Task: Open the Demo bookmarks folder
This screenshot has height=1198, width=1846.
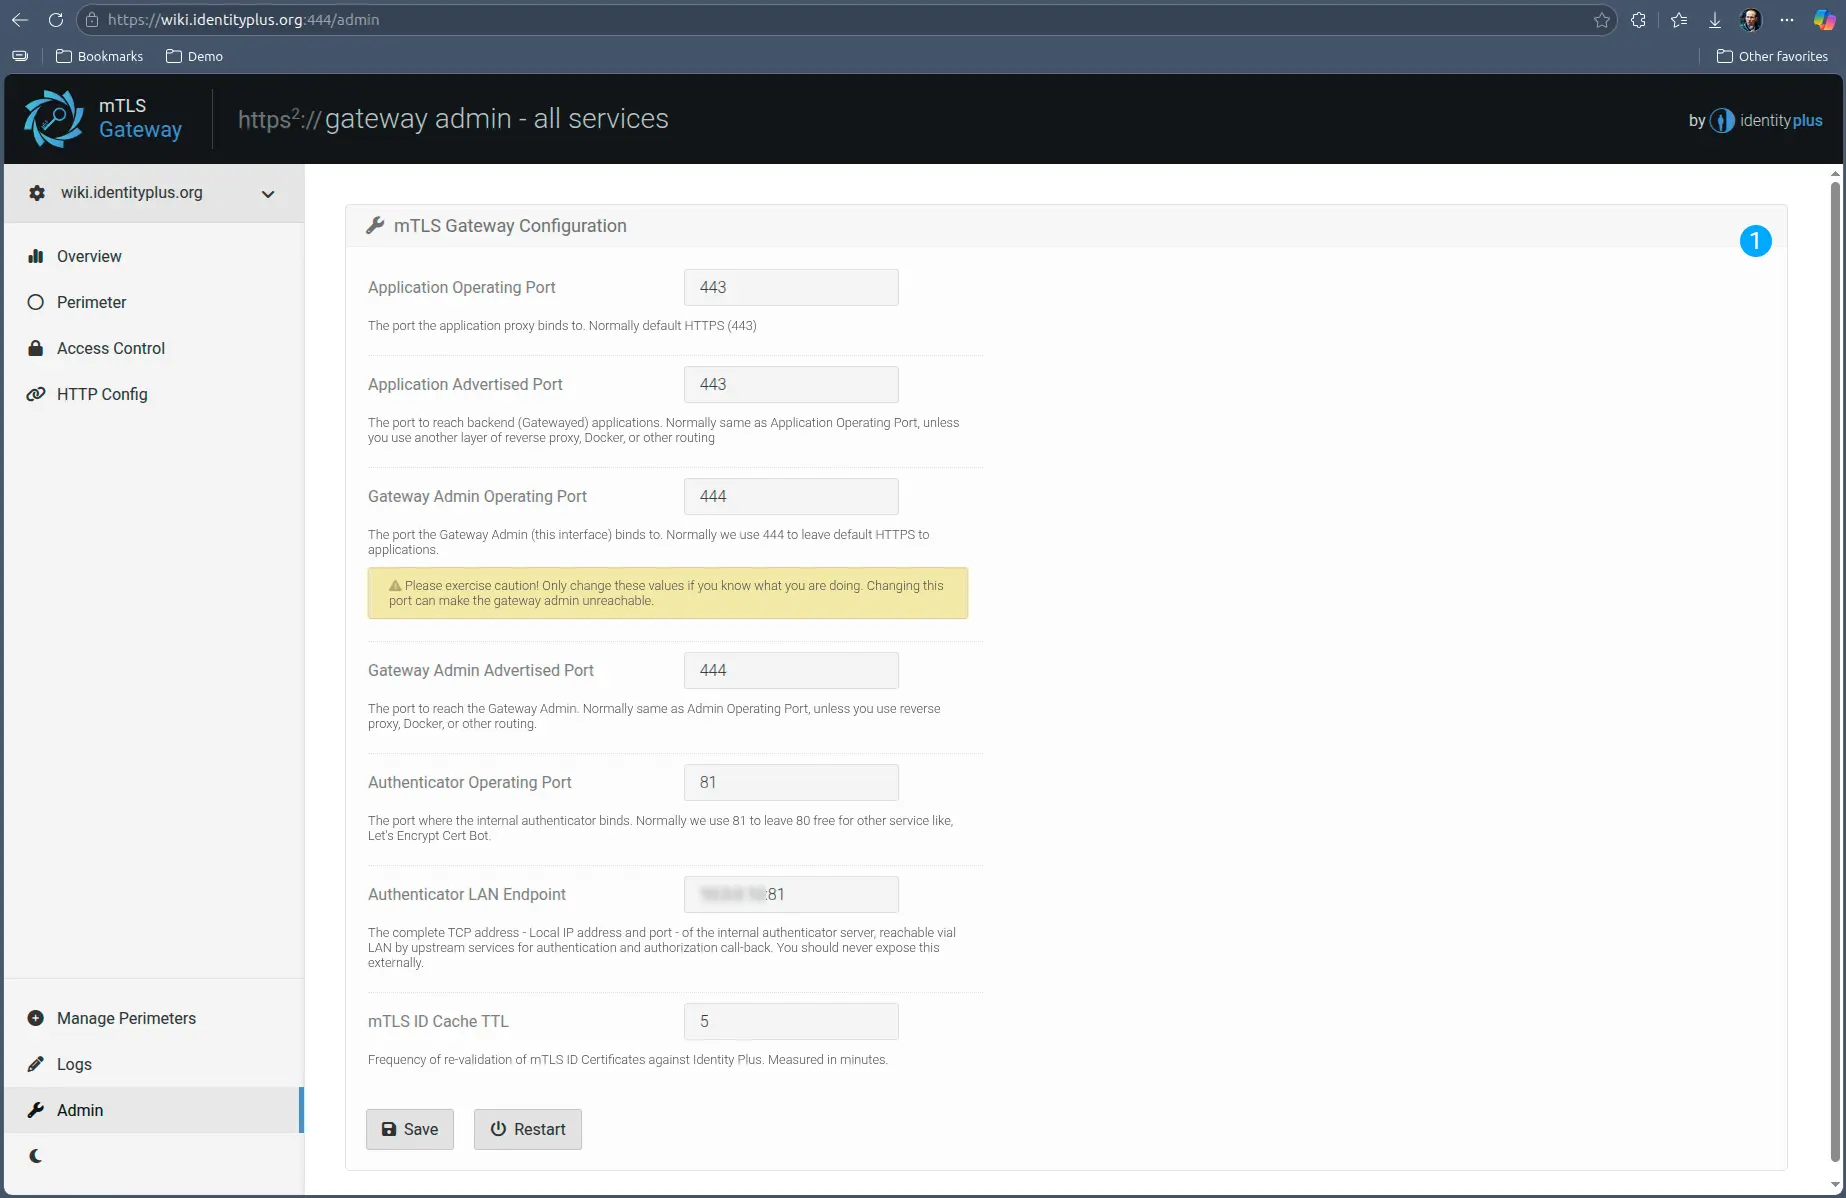Action: (x=194, y=56)
